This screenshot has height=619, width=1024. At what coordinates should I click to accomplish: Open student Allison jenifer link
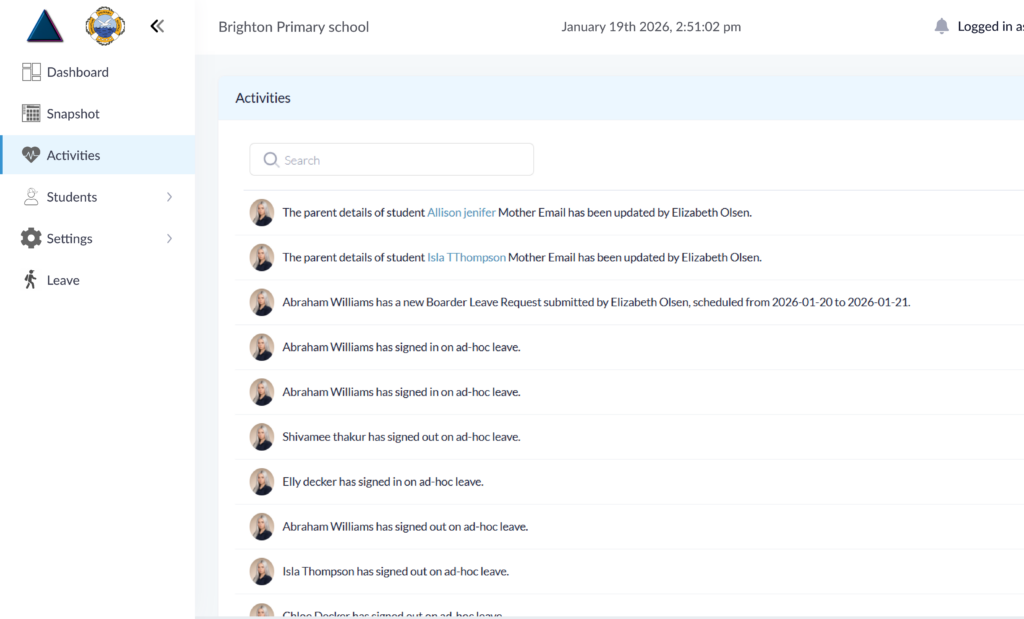[461, 213]
